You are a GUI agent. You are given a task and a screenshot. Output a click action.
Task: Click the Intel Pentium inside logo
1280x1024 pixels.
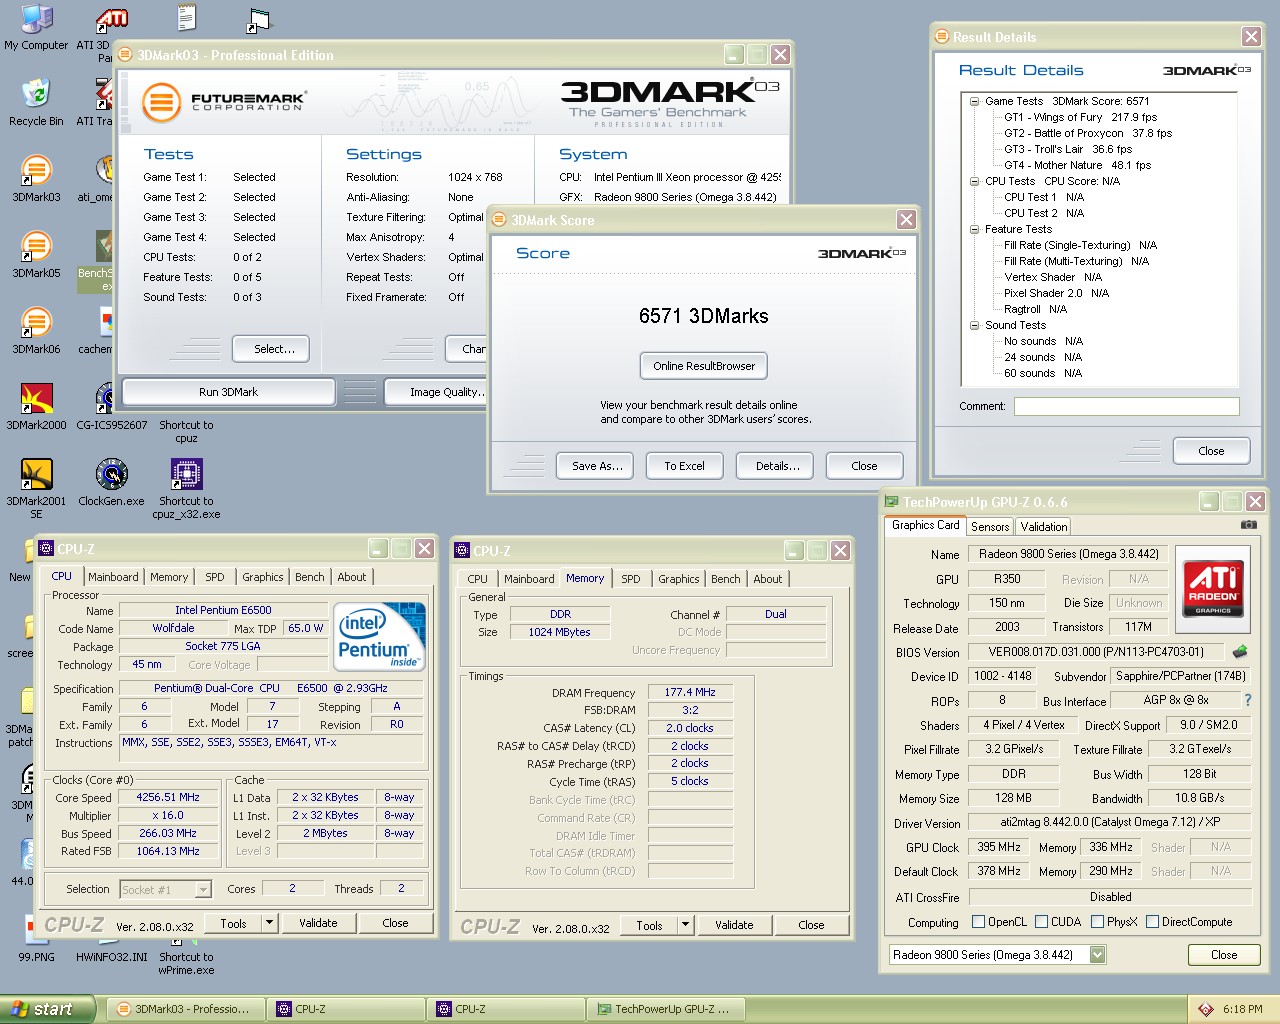click(380, 636)
